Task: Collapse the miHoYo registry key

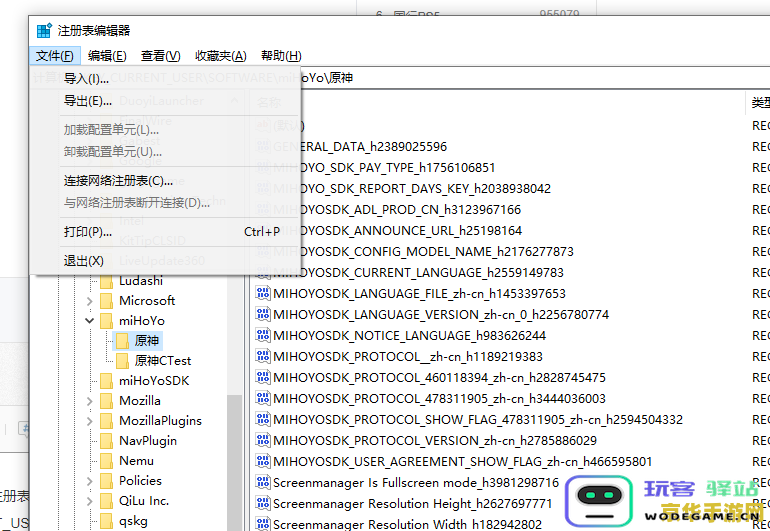Action: point(89,321)
